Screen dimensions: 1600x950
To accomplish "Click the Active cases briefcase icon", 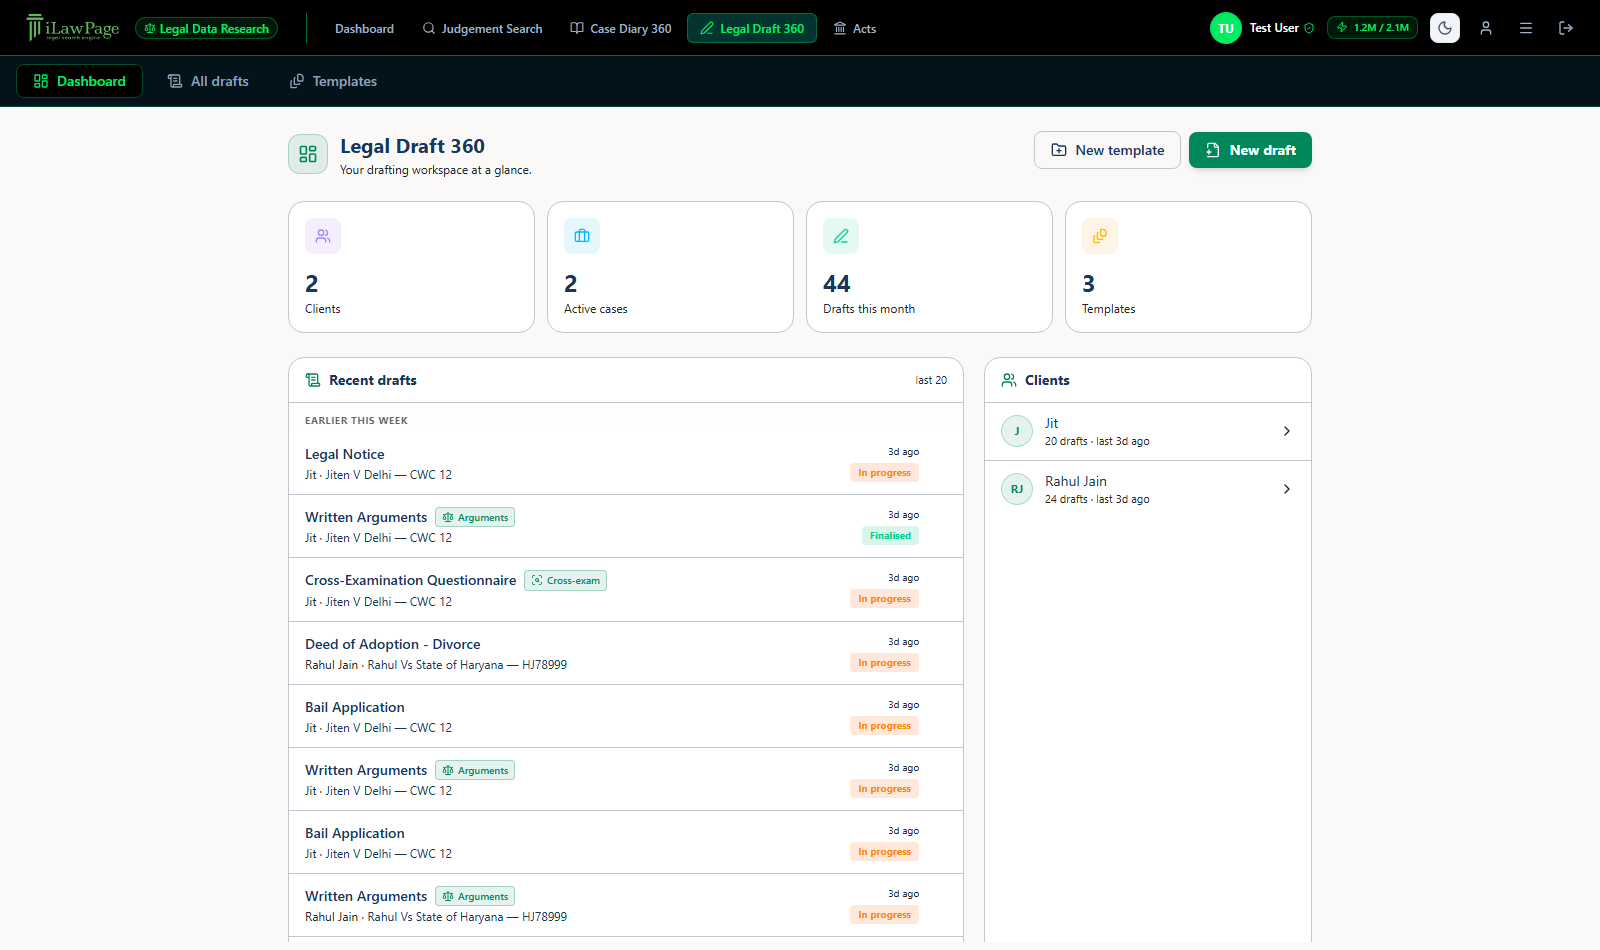I will [582, 236].
